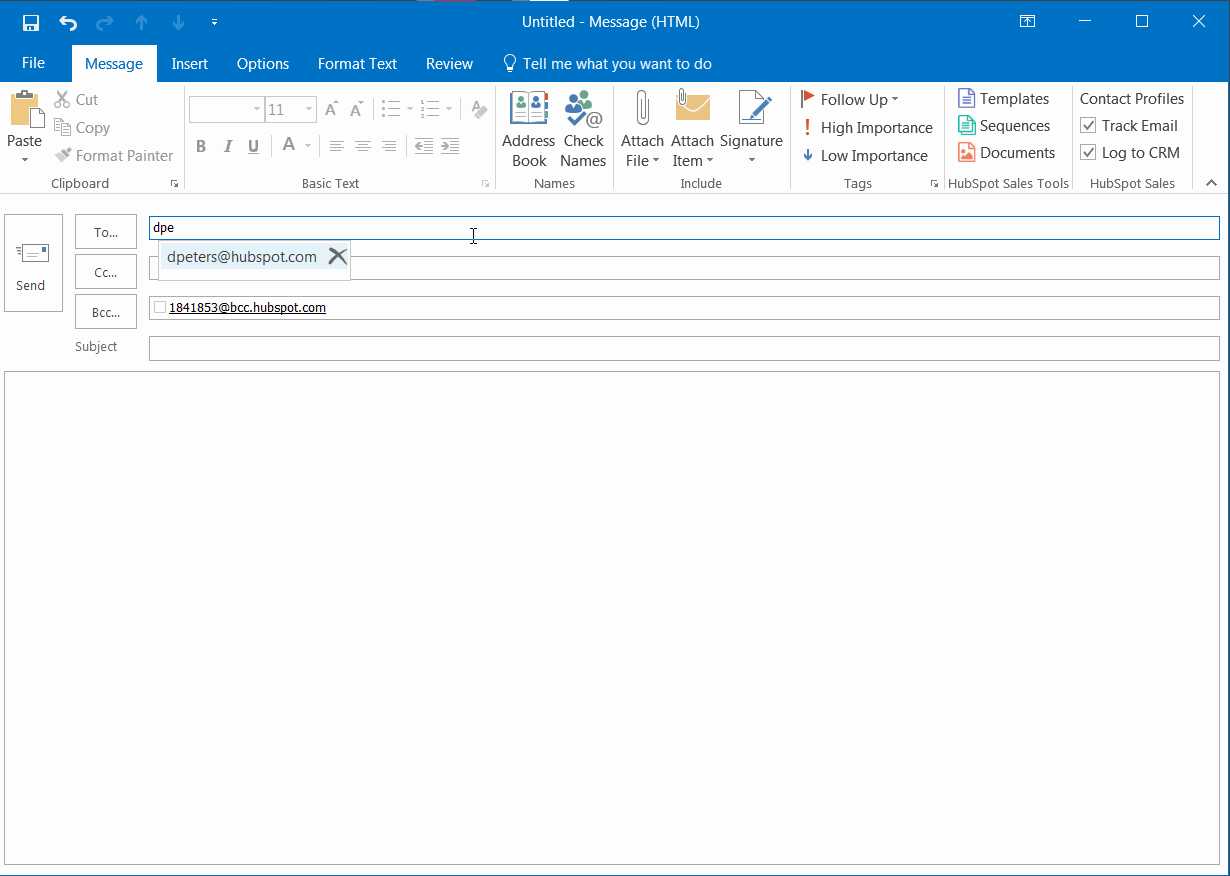1230x876 pixels.
Task: Click the Decrease Indent icon
Action: pyautogui.click(x=424, y=146)
